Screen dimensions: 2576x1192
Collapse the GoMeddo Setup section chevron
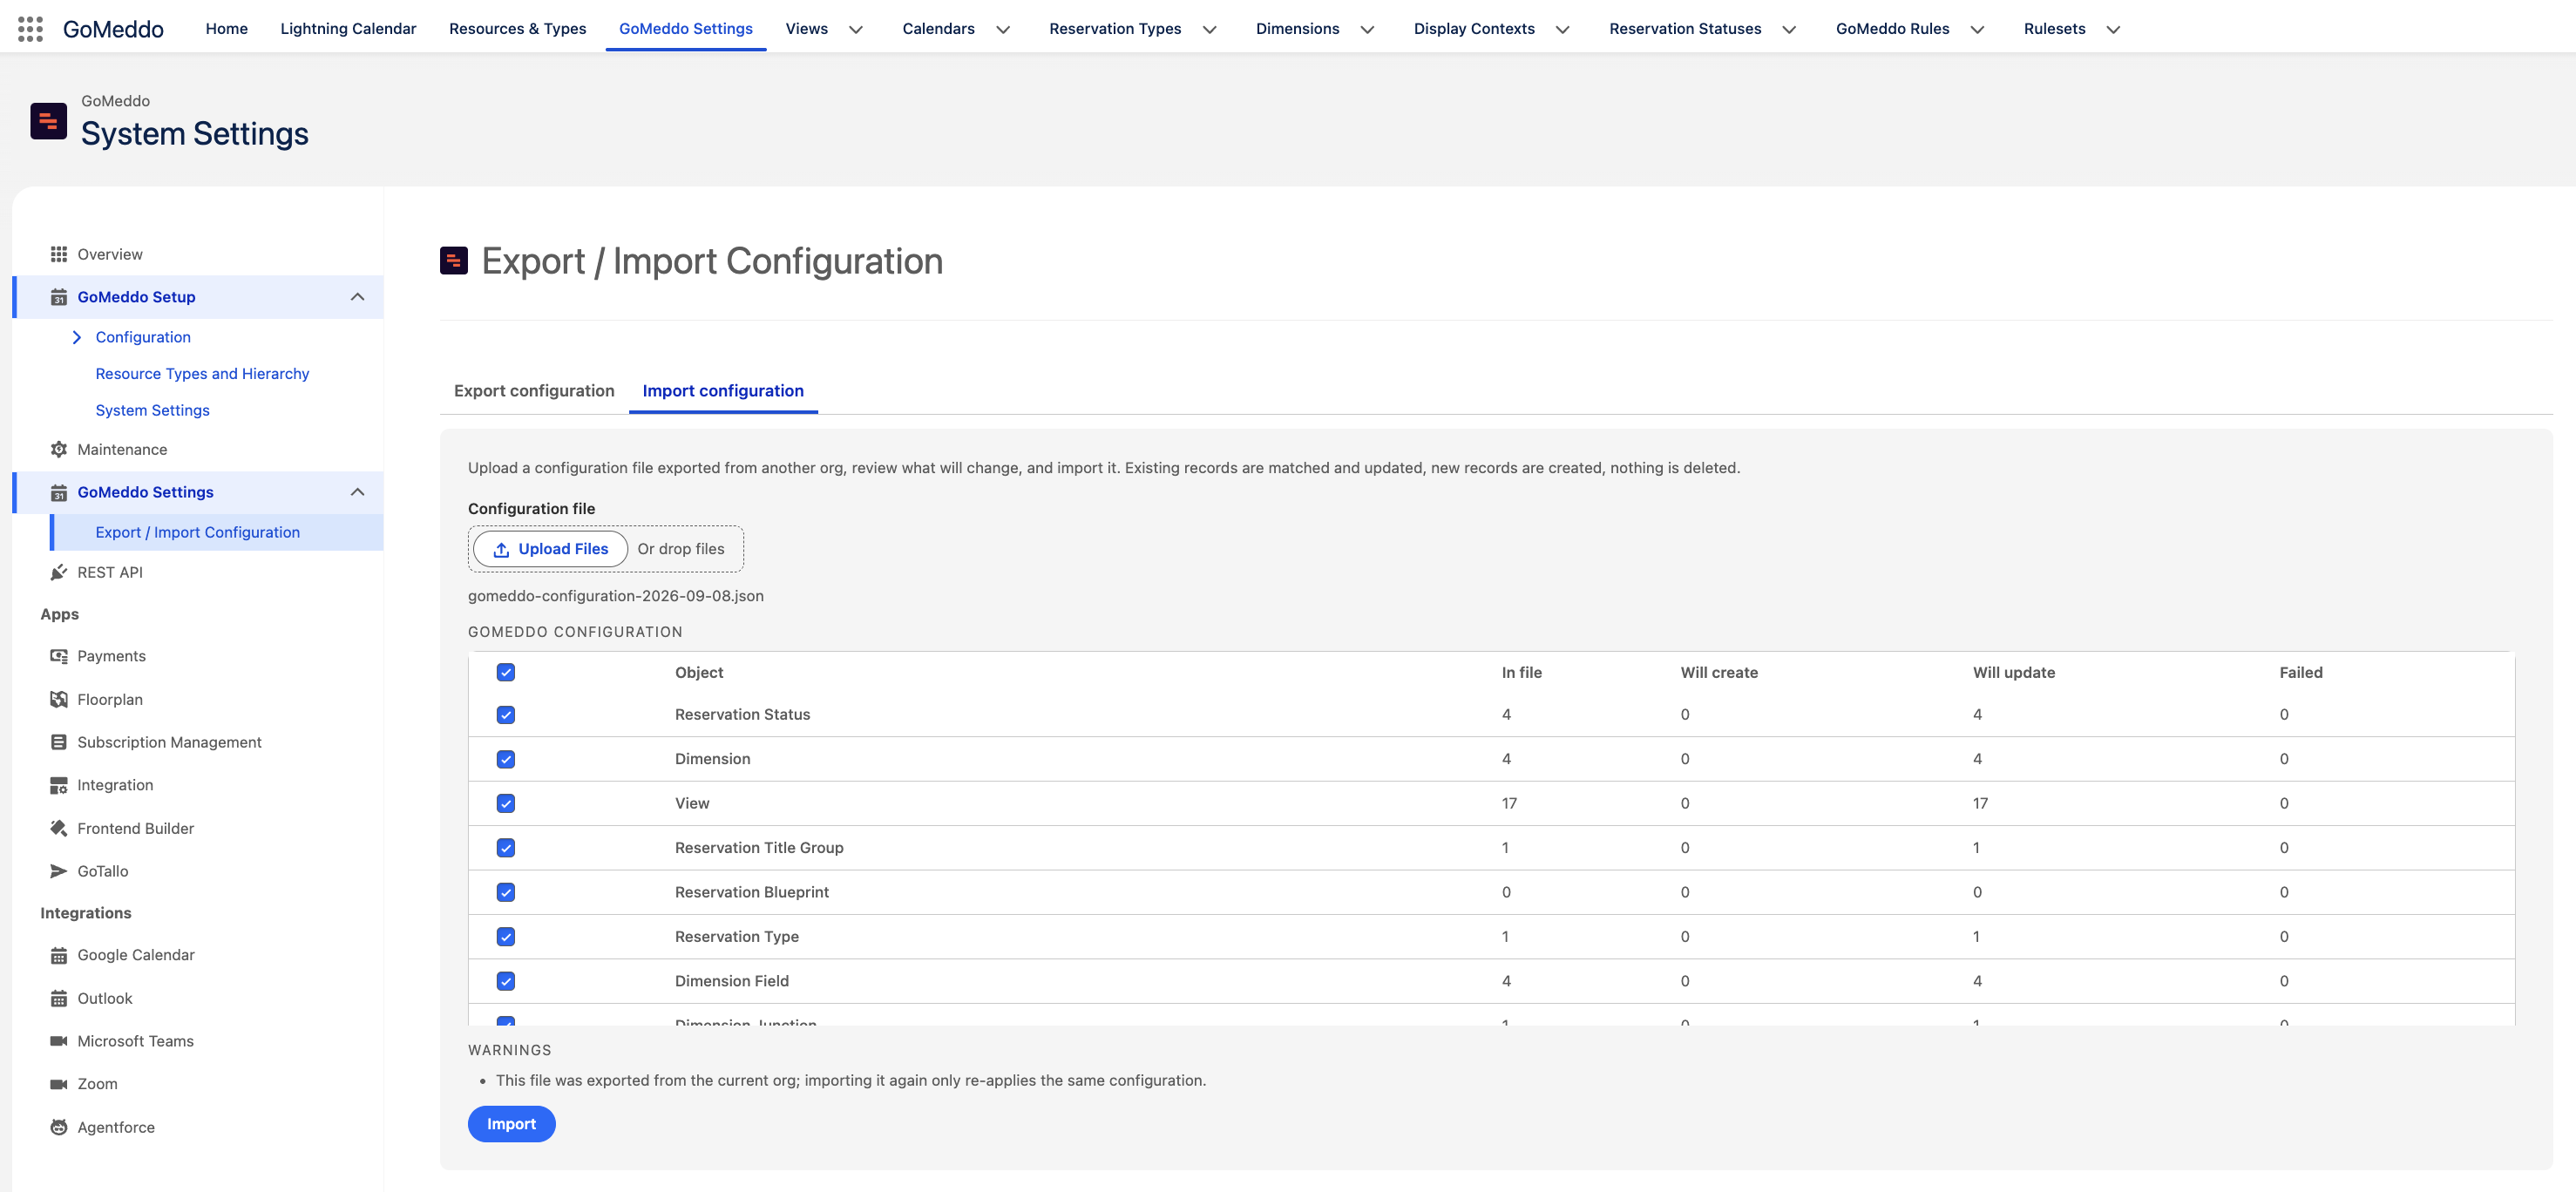(358, 297)
